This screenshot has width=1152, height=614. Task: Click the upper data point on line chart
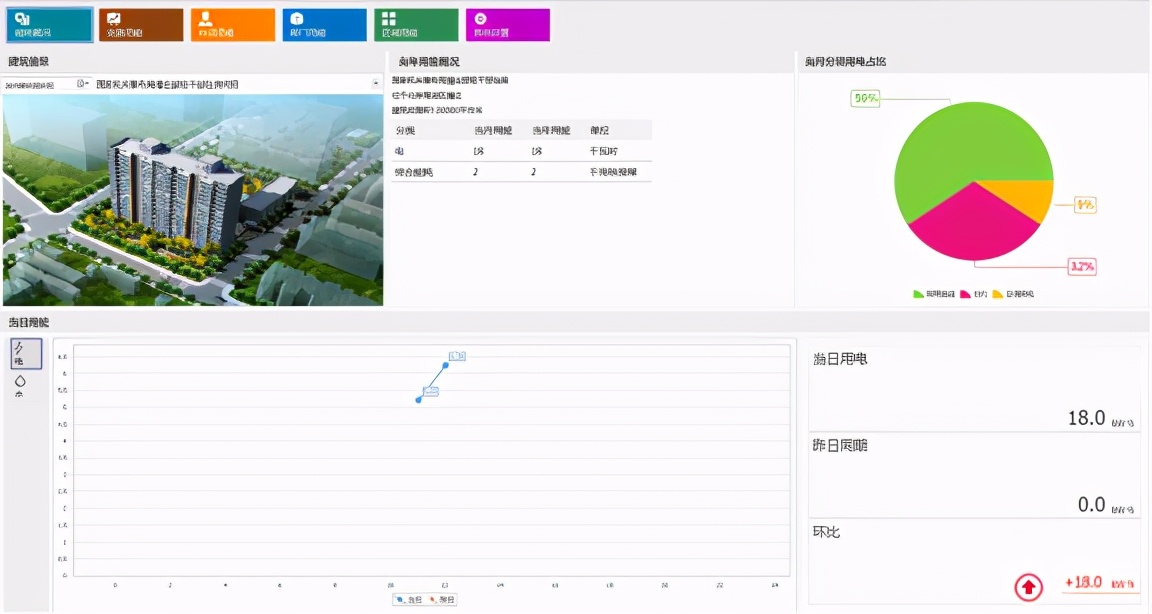click(x=445, y=365)
